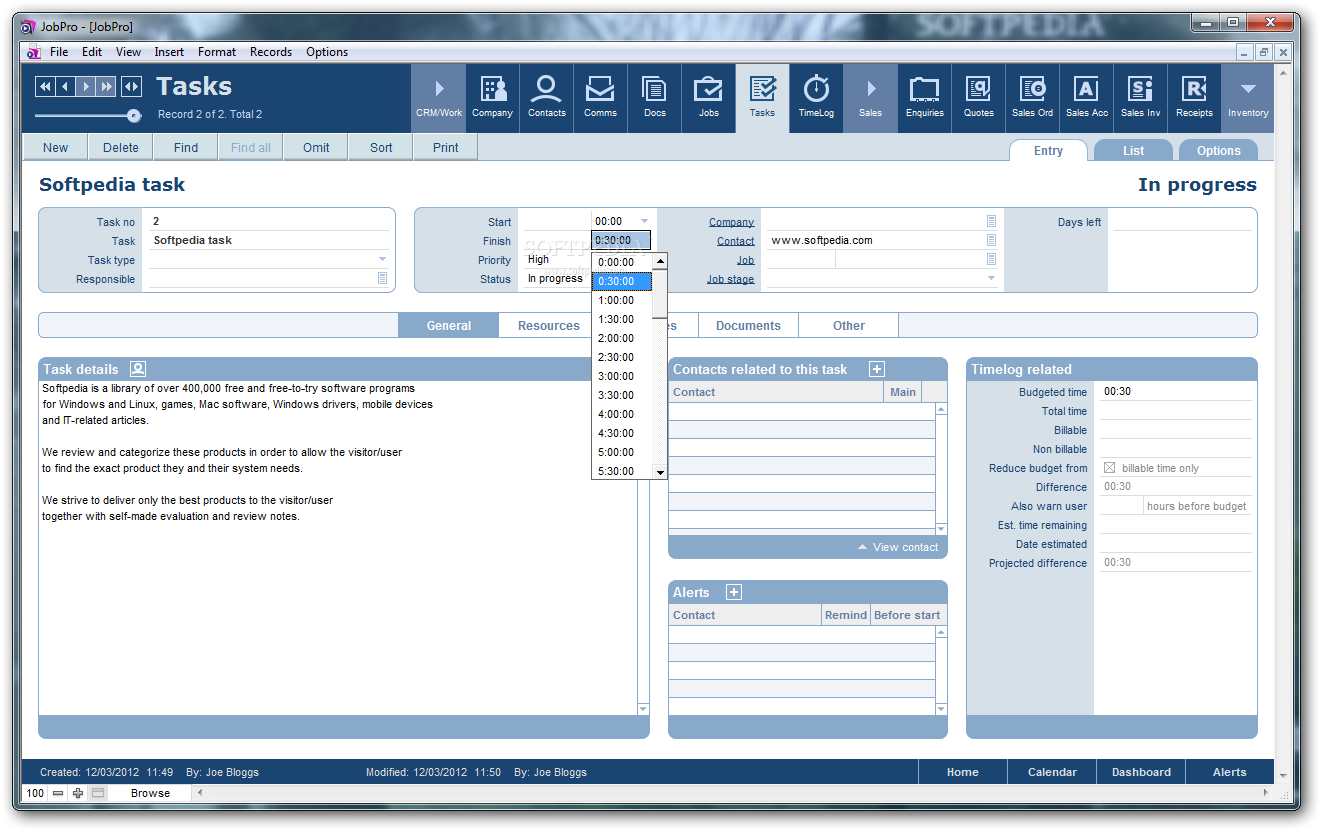
Task: Add a new alert with plus icon
Action: [x=733, y=592]
